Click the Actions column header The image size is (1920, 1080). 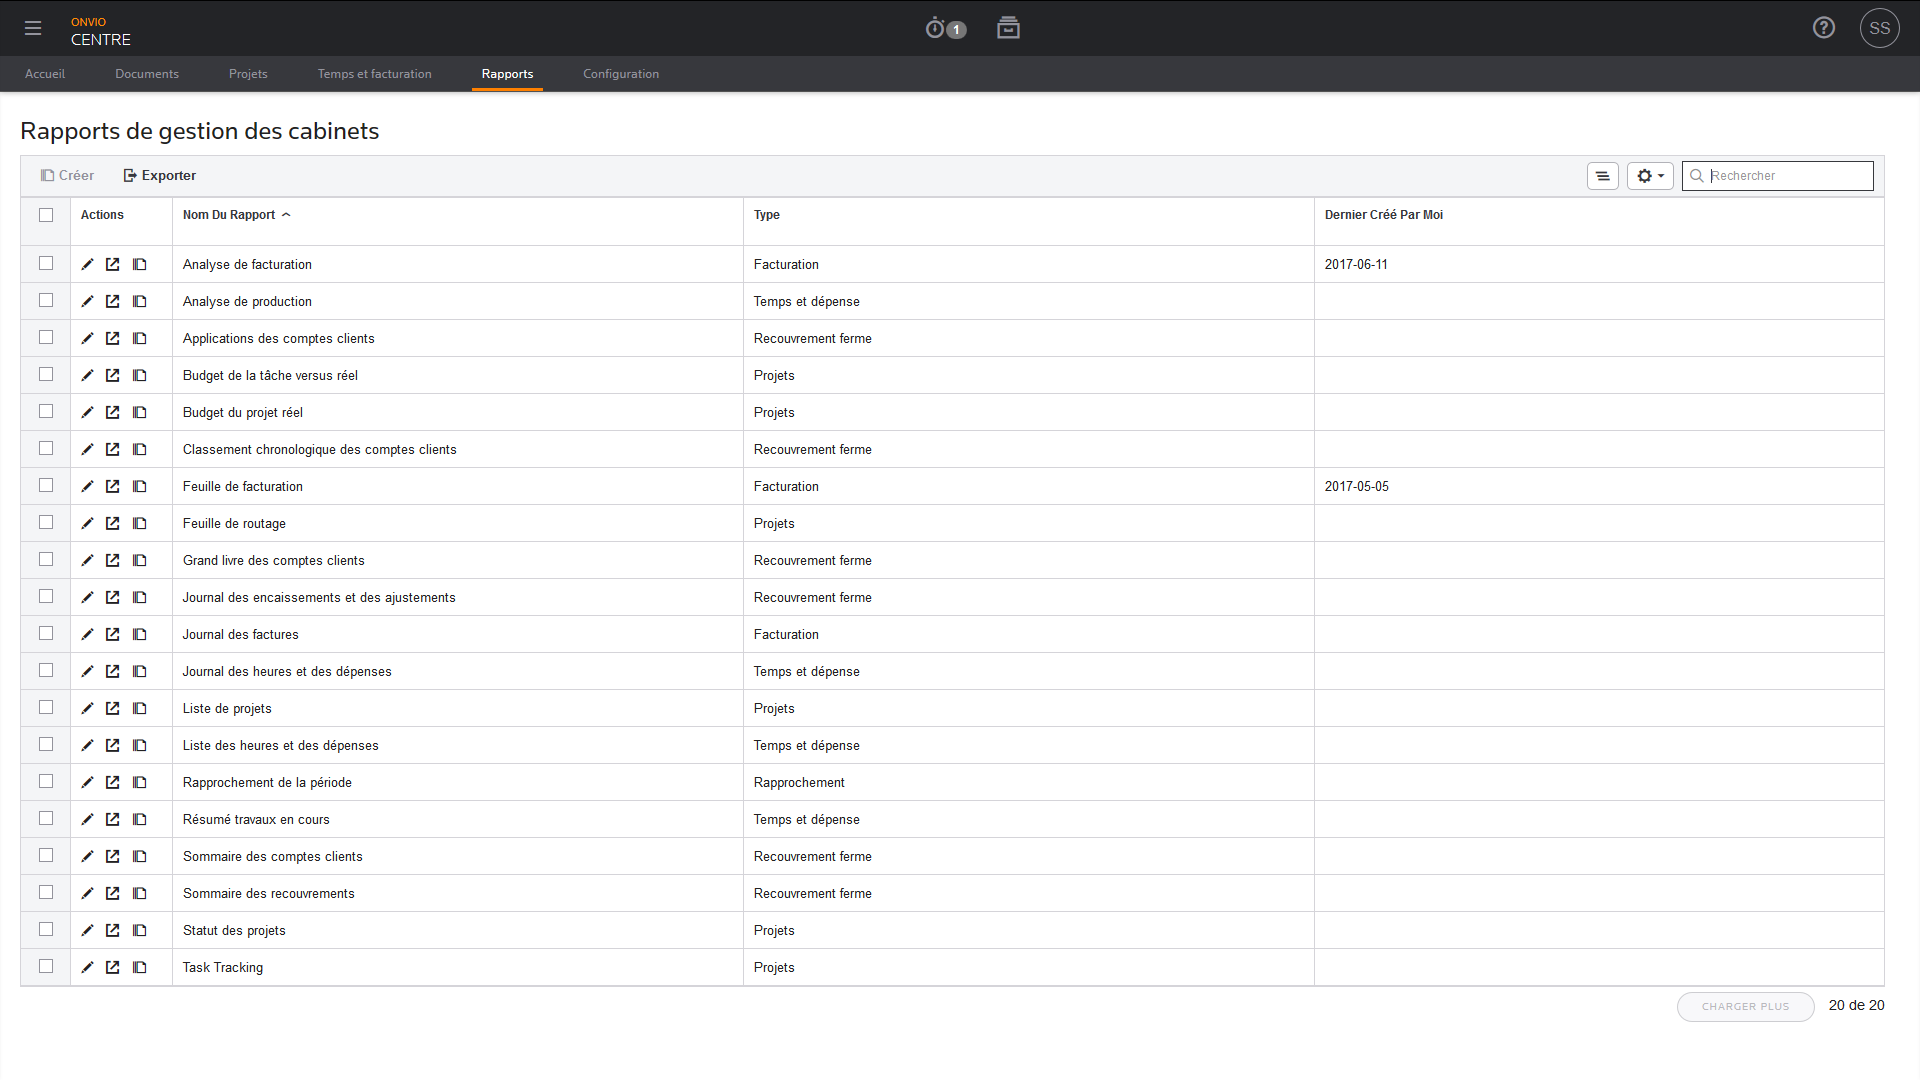(x=102, y=215)
